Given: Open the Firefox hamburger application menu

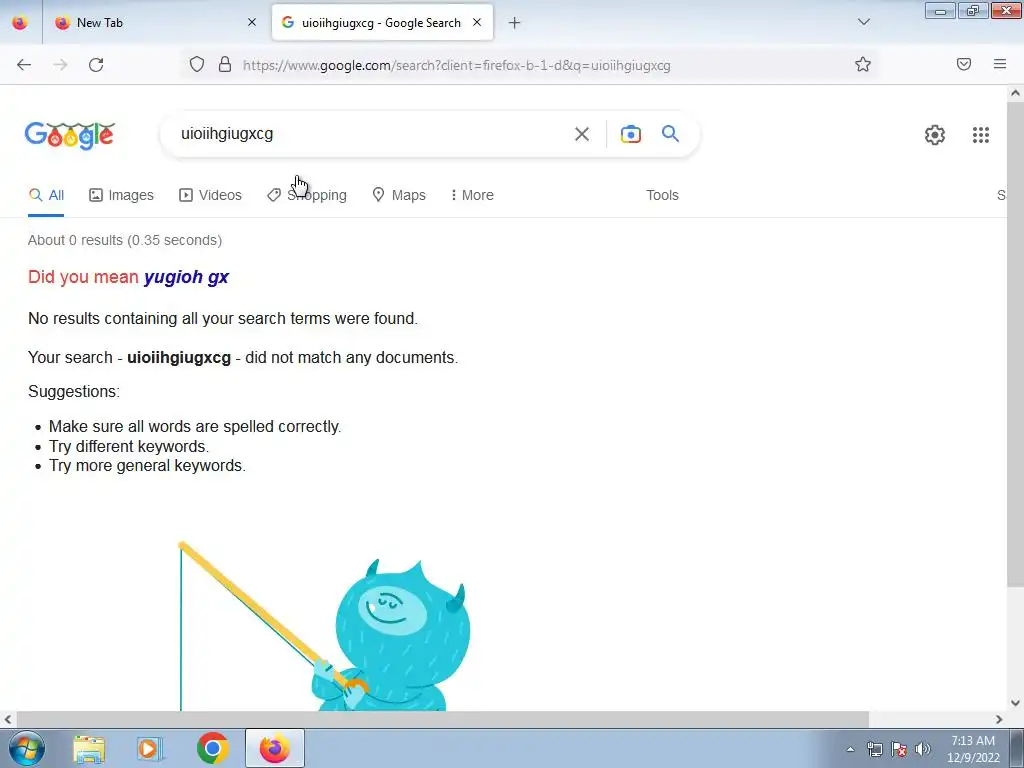Looking at the screenshot, I should tap(1000, 64).
